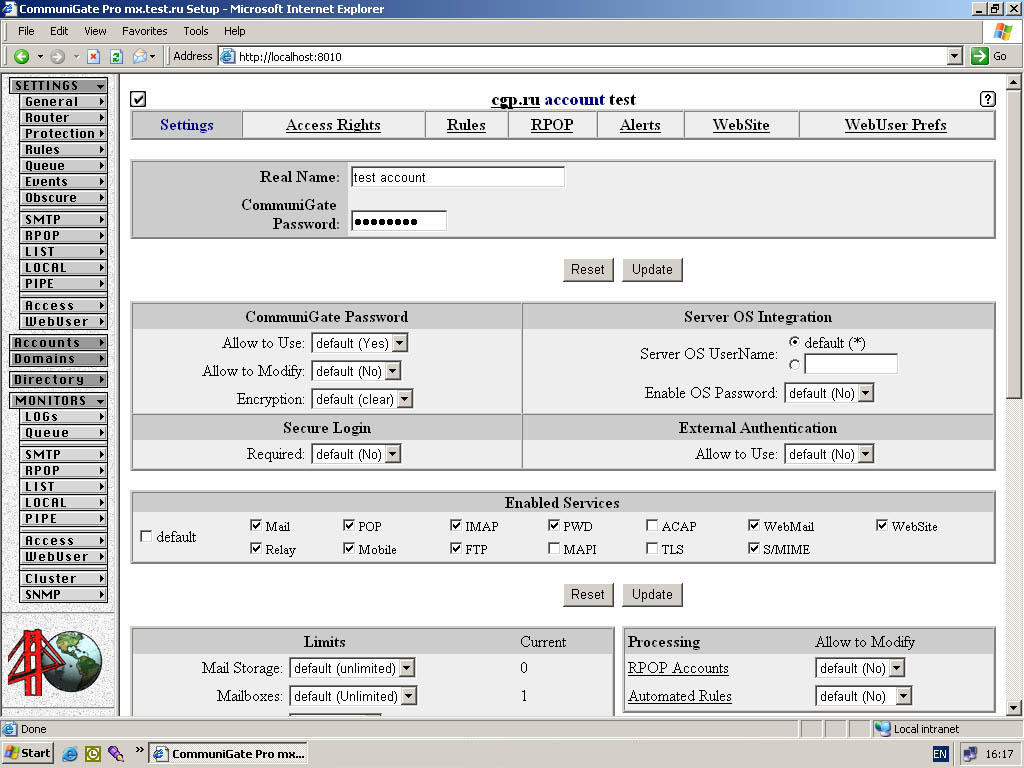Switch to the WebUser Prefs tab
The image size is (1024, 768).
click(895, 125)
